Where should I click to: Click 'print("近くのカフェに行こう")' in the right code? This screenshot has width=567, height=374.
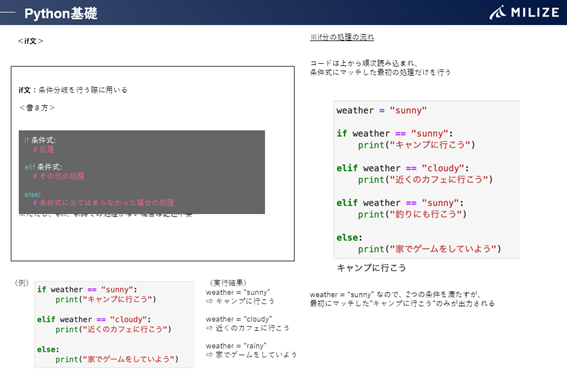[425, 179]
